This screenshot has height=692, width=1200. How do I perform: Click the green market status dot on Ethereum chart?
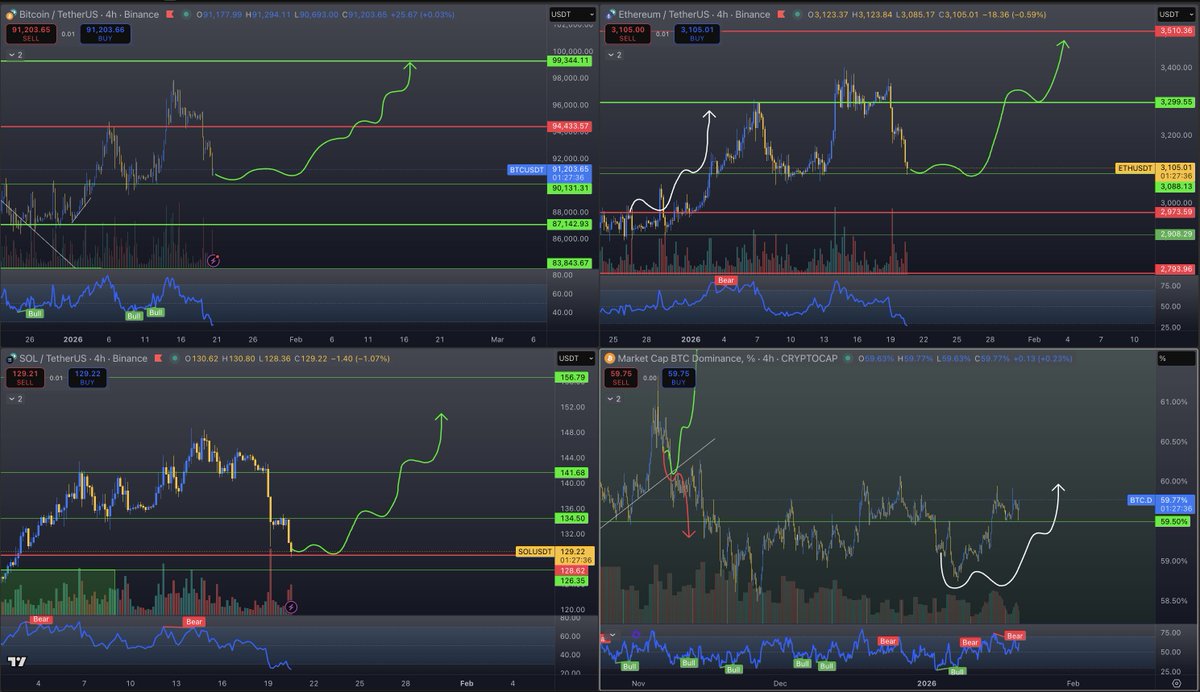point(797,14)
